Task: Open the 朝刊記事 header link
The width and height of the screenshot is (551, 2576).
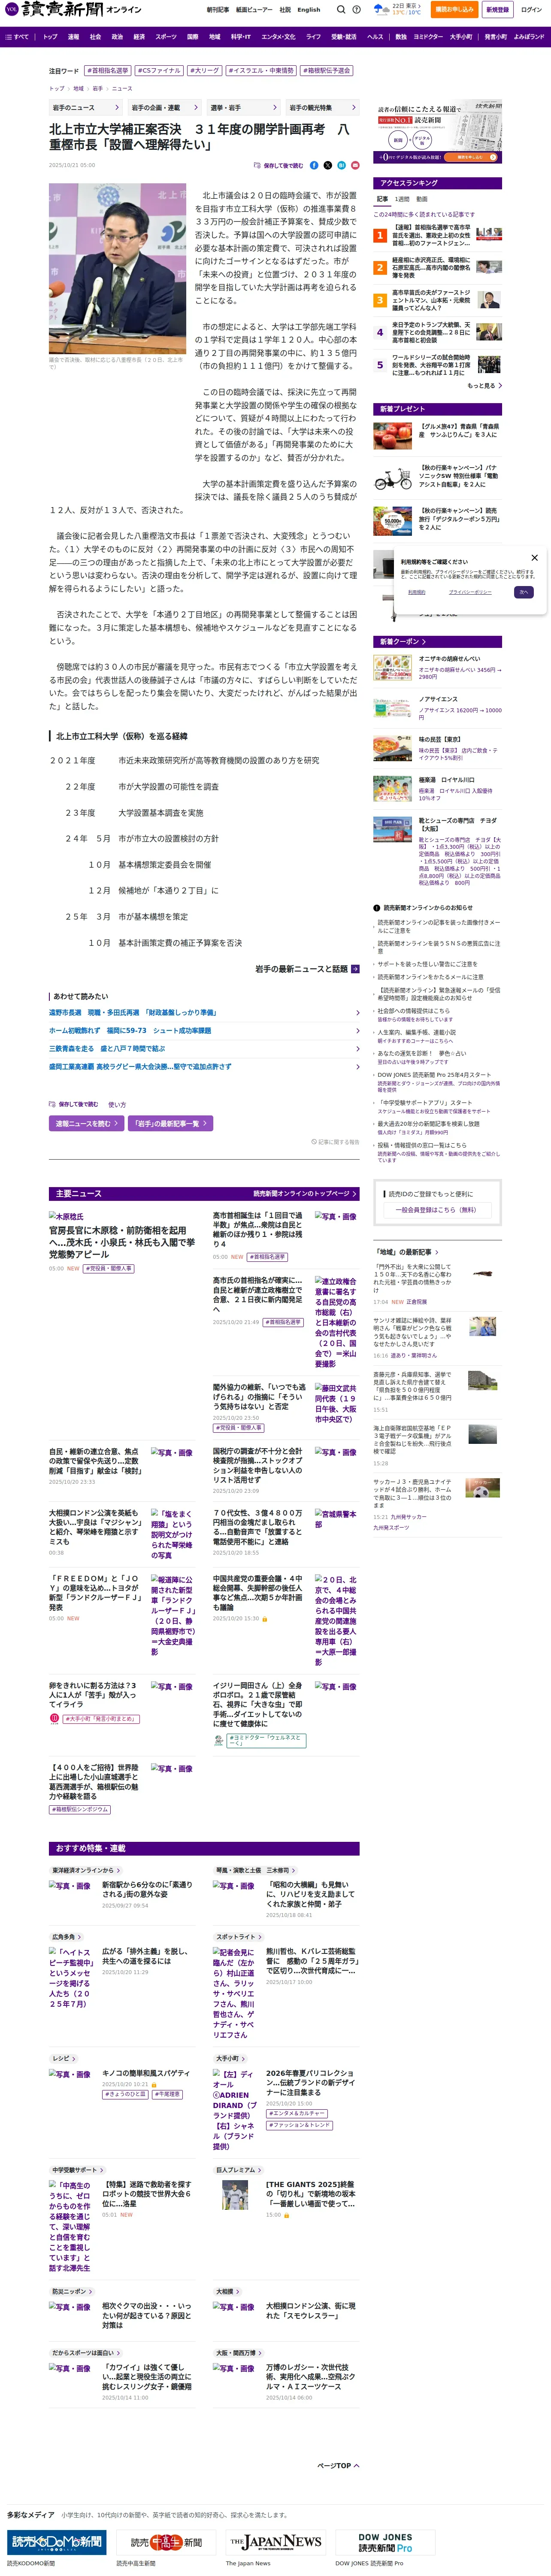Action: click(217, 9)
